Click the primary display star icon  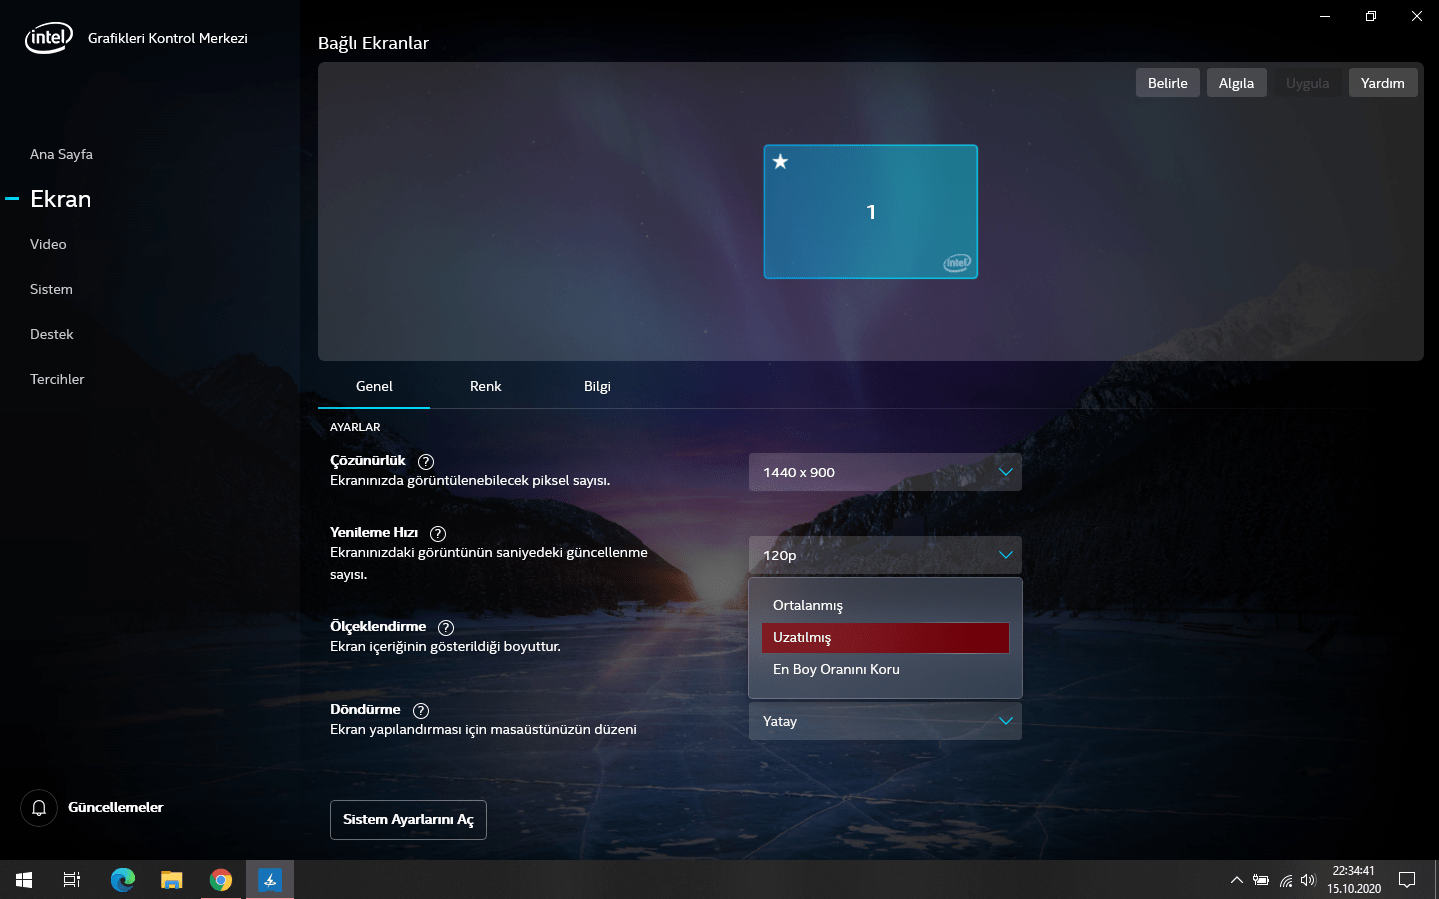pos(781,162)
